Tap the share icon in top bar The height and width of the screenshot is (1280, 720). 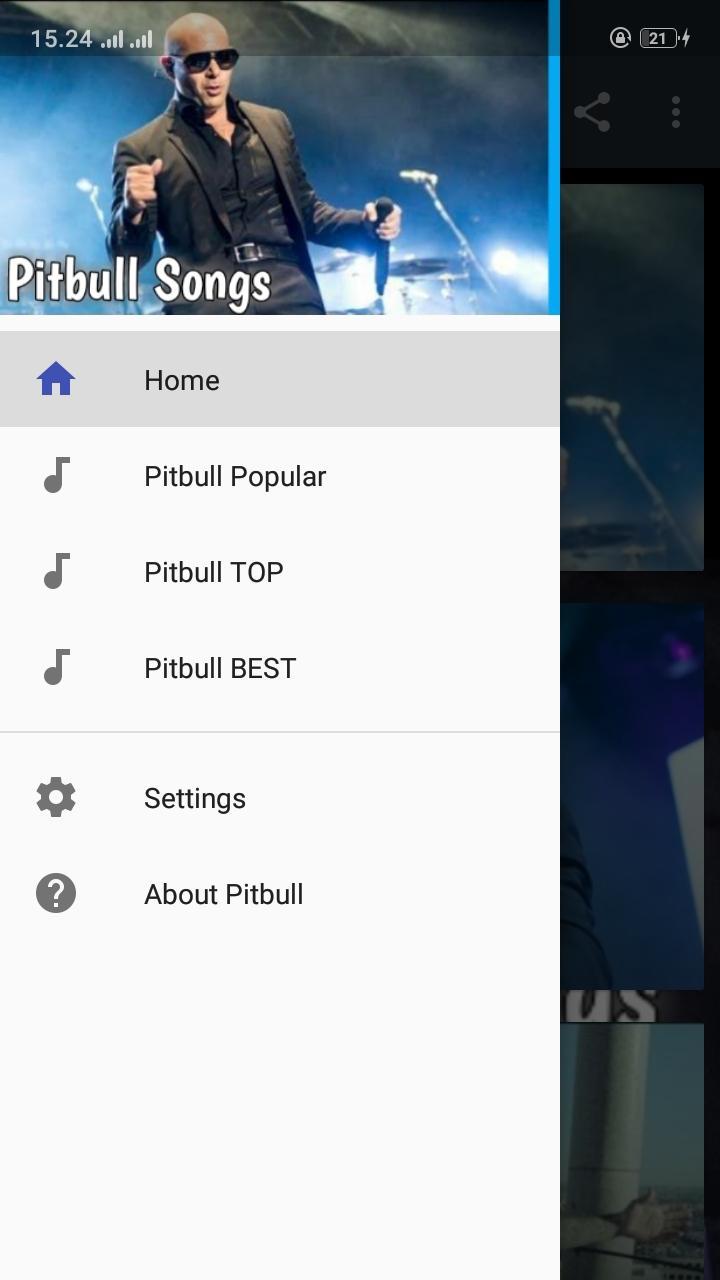tap(592, 112)
